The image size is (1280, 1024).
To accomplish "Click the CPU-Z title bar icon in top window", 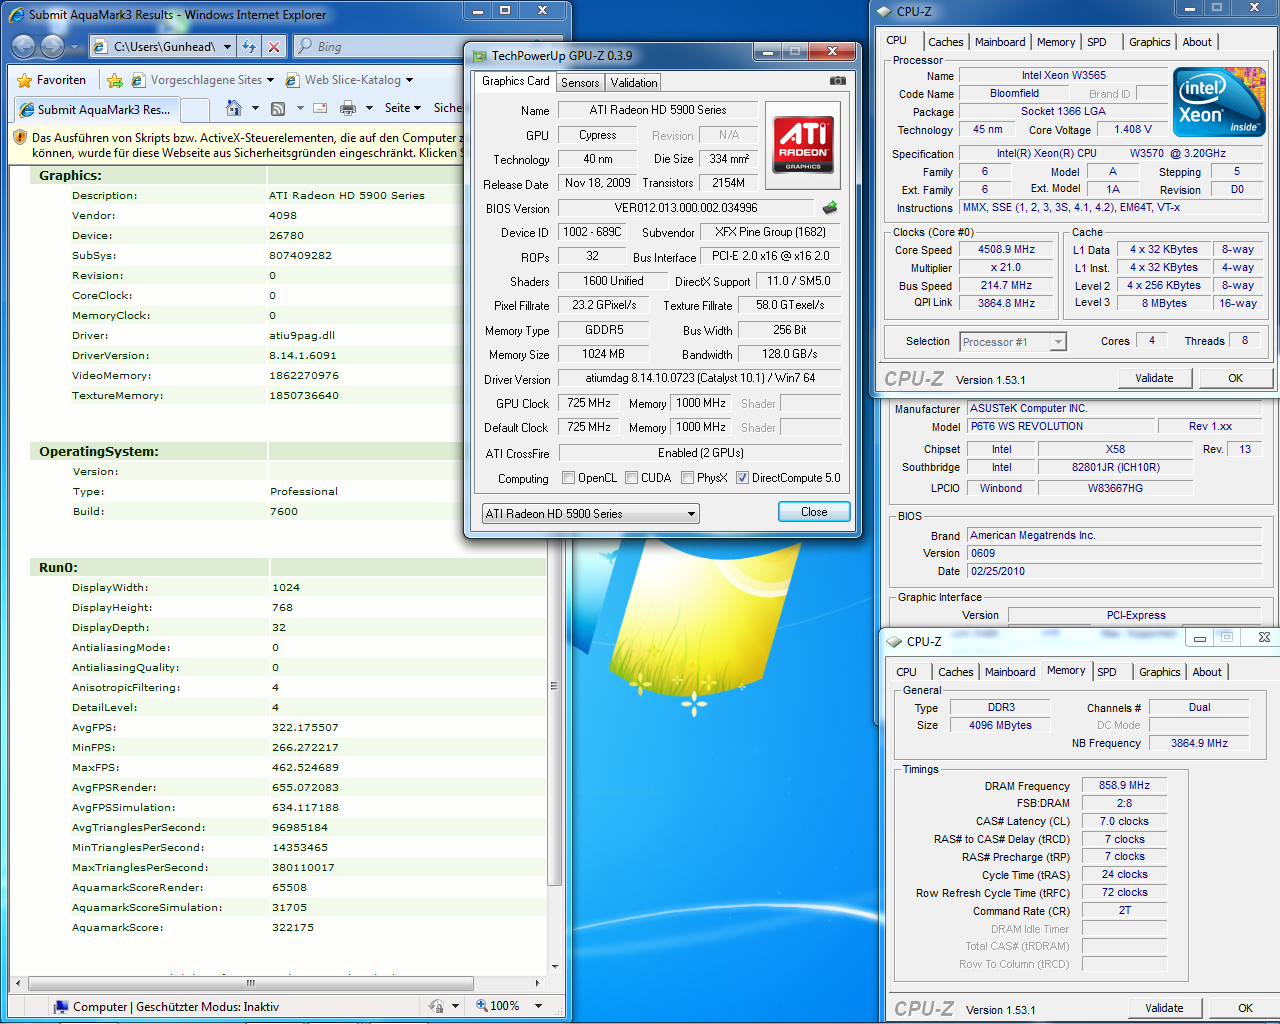I will 884,12.
